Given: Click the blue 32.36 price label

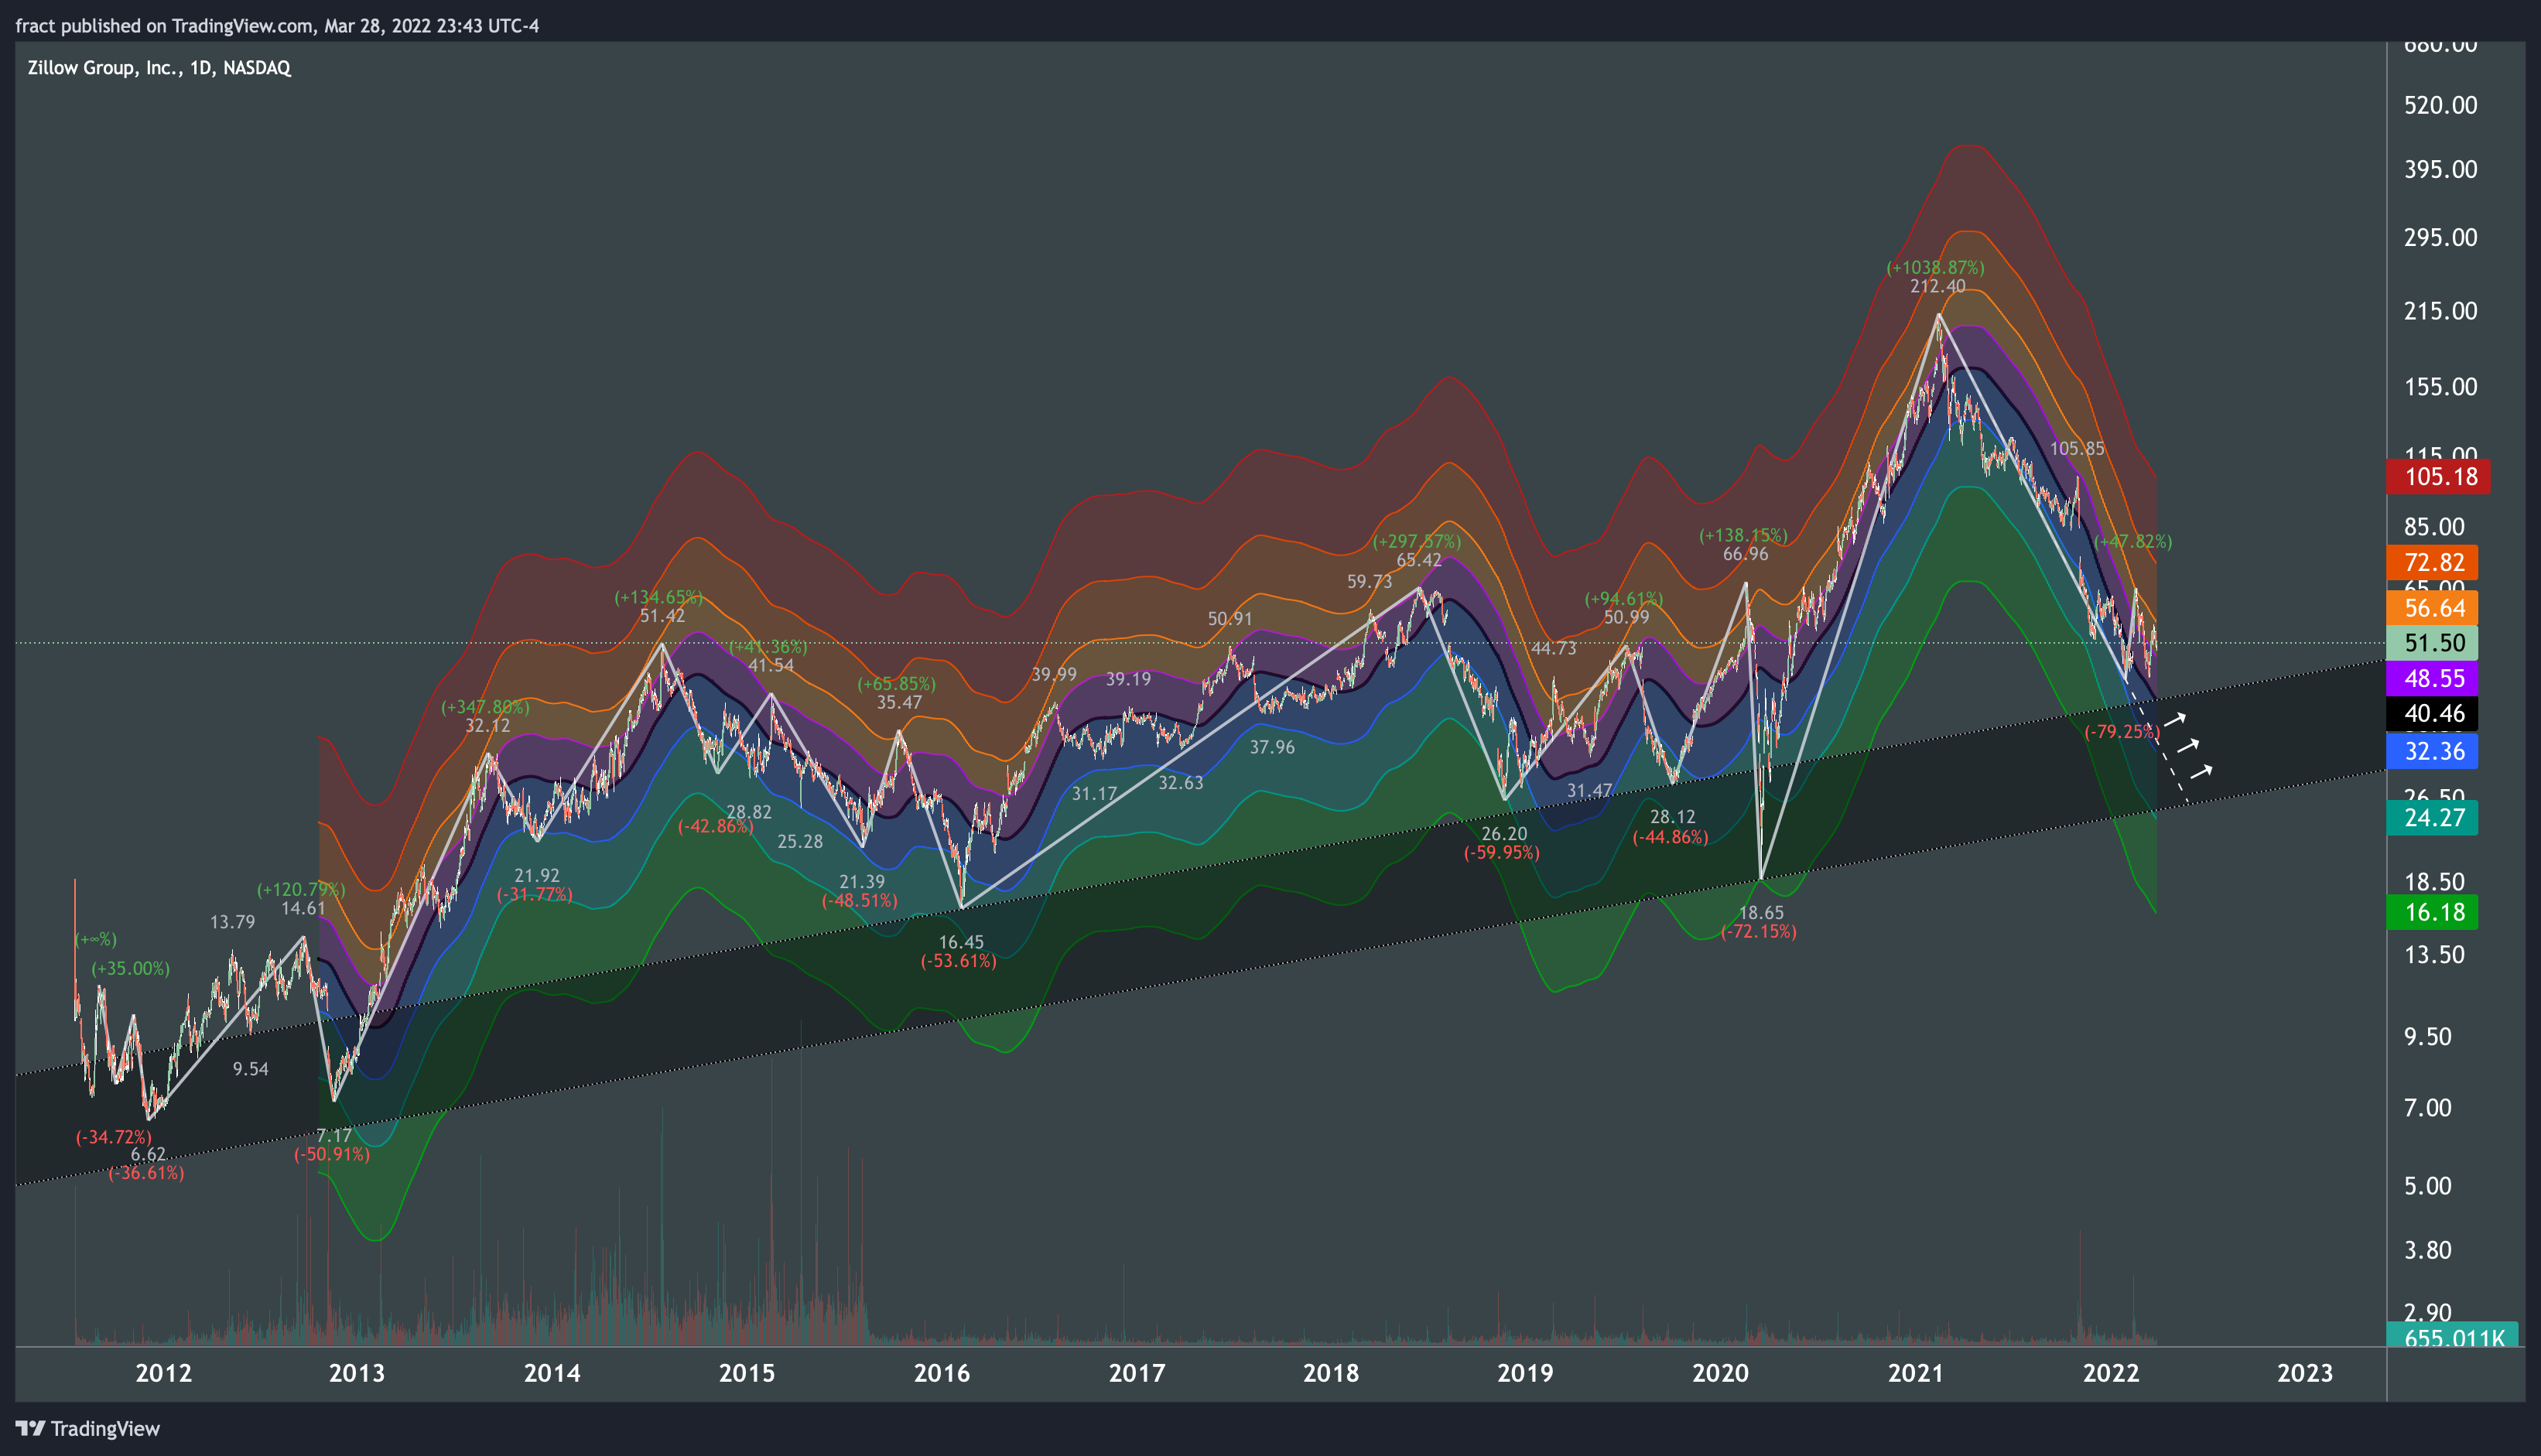Looking at the screenshot, I should [x=2432, y=751].
